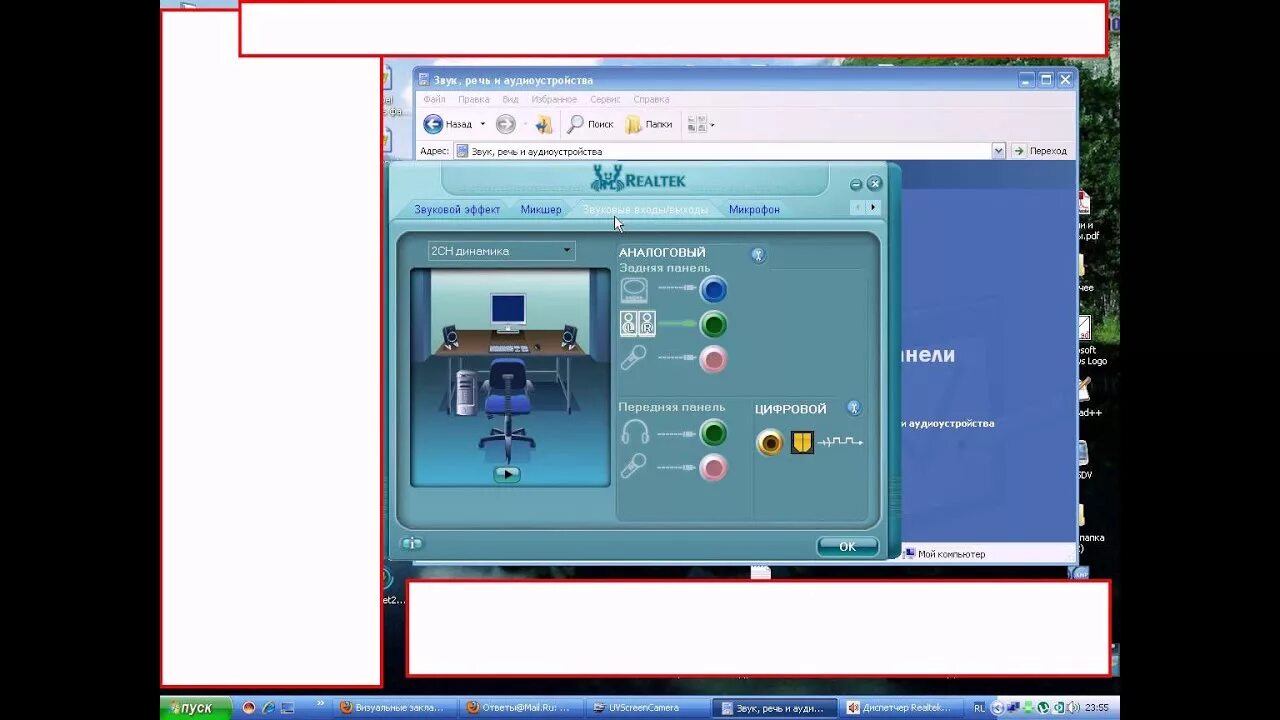
Task: Click the taskbar clock showing 23:55
Action: (1096, 707)
